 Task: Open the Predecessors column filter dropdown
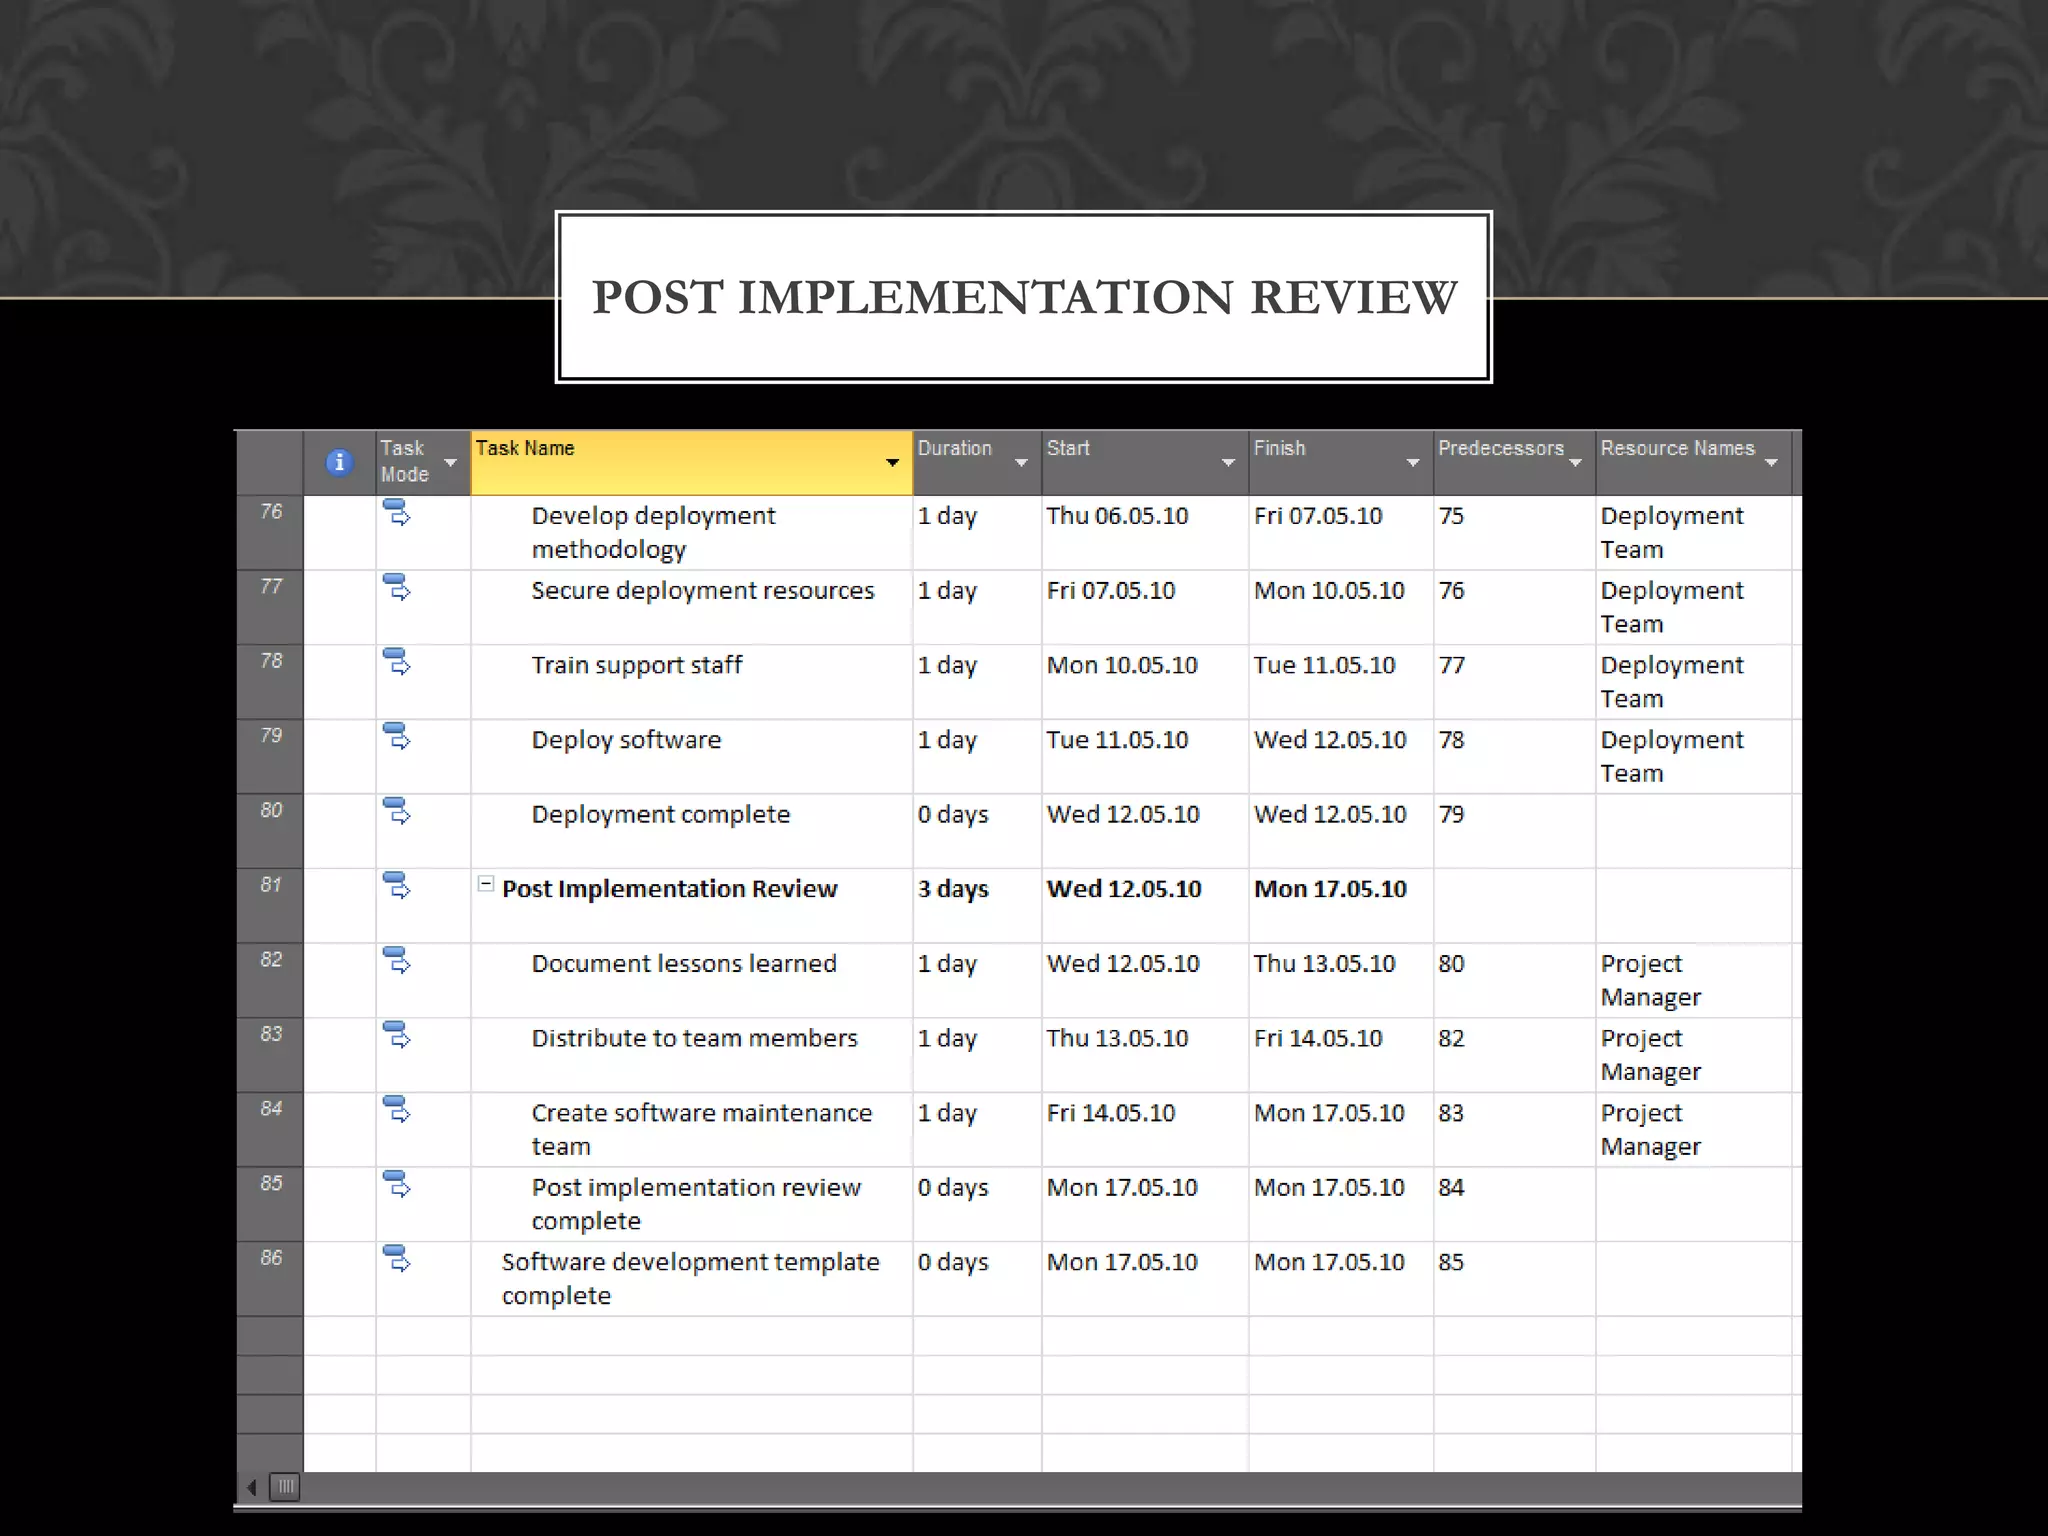[1575, 463]
